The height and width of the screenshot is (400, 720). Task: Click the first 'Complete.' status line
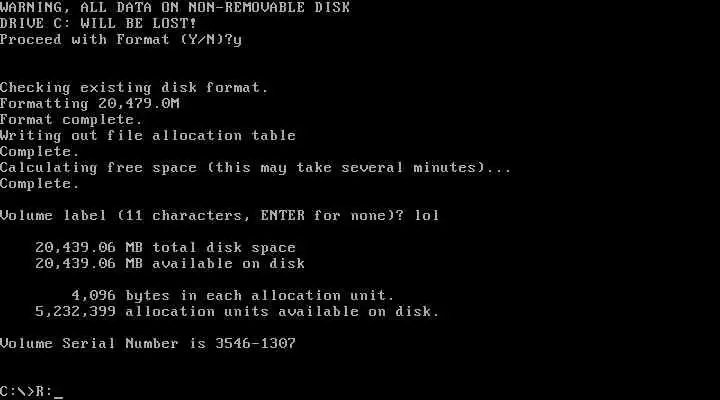pyautogui.click(x=40, y=152)
